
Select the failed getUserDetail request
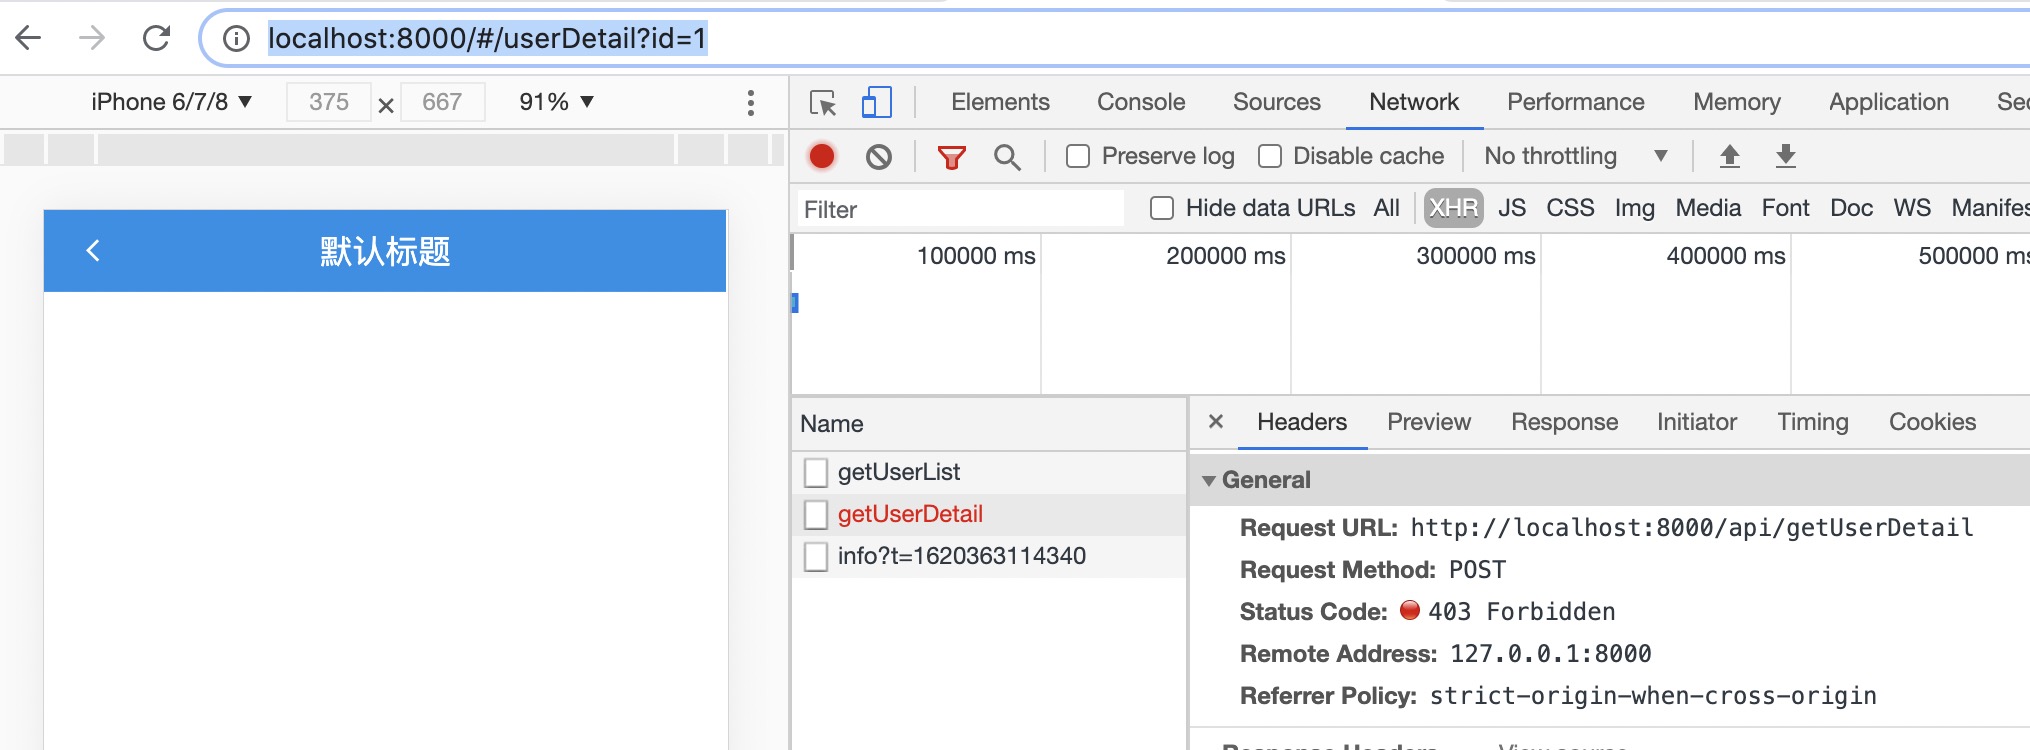click(988, 514)
